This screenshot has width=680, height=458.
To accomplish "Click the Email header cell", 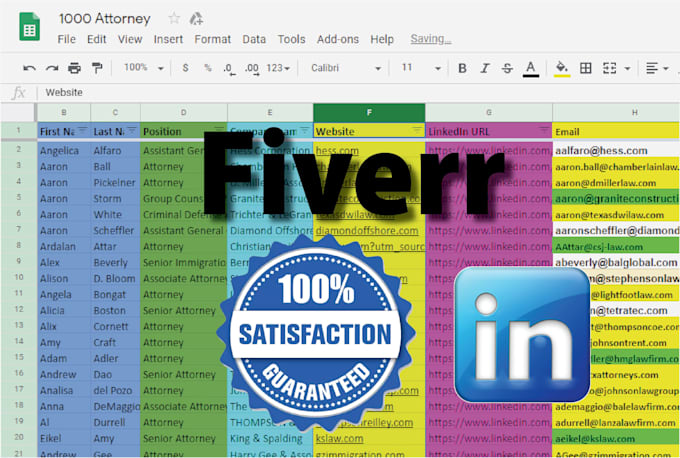I will [616, 131].
